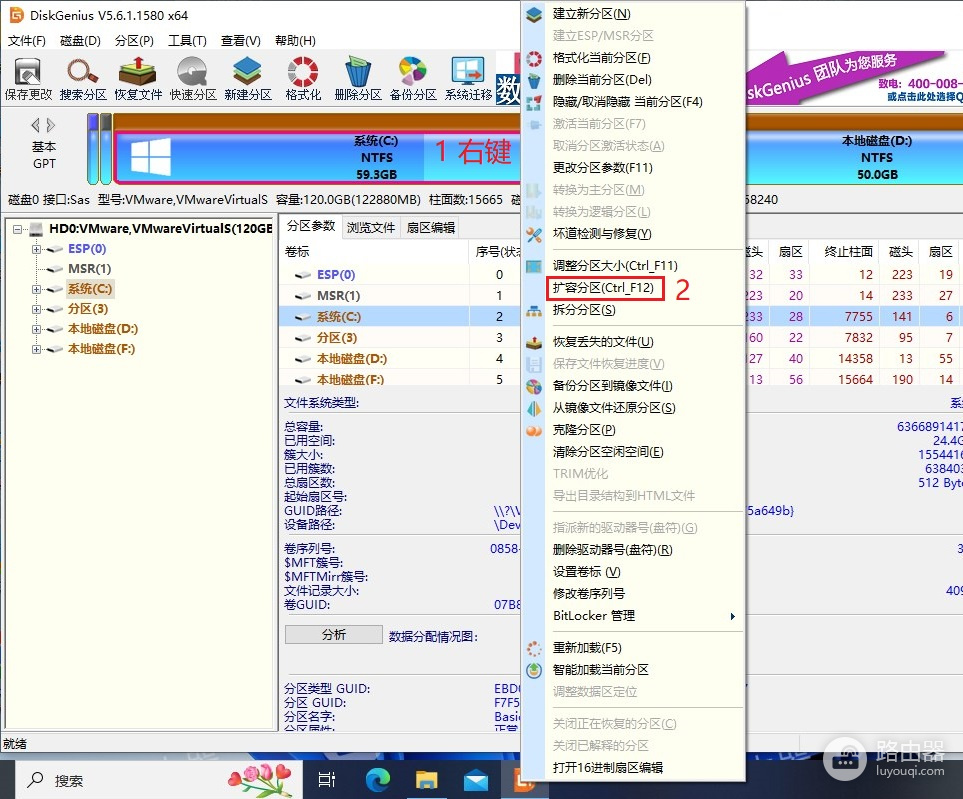Click the 本地磁盘(D:) partition bar block
This screenshot has height=799, width=963.
854,157
